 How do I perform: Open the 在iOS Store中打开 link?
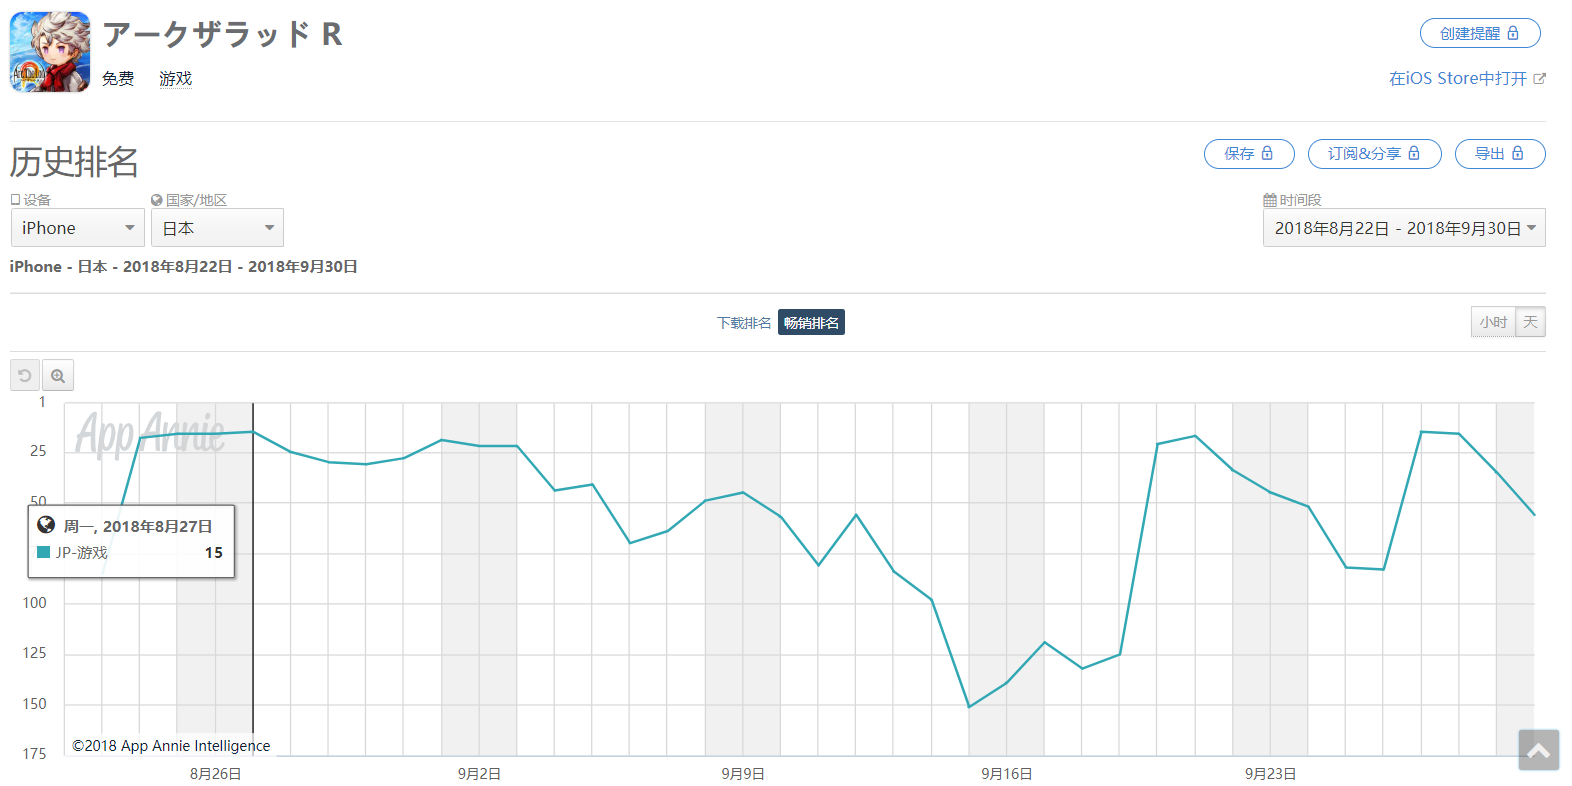(1457, 79)
